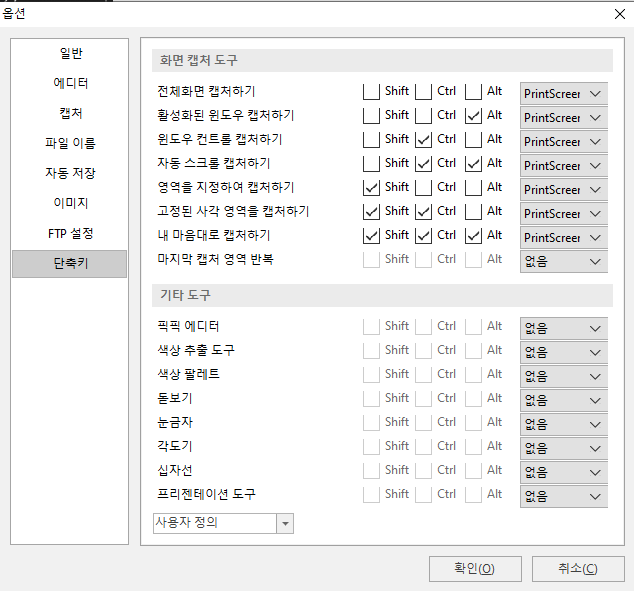This screenshot has width=634, height=591.
Task: Click the 프리젠테이션 도구 label
Action: tap(206, 494)
